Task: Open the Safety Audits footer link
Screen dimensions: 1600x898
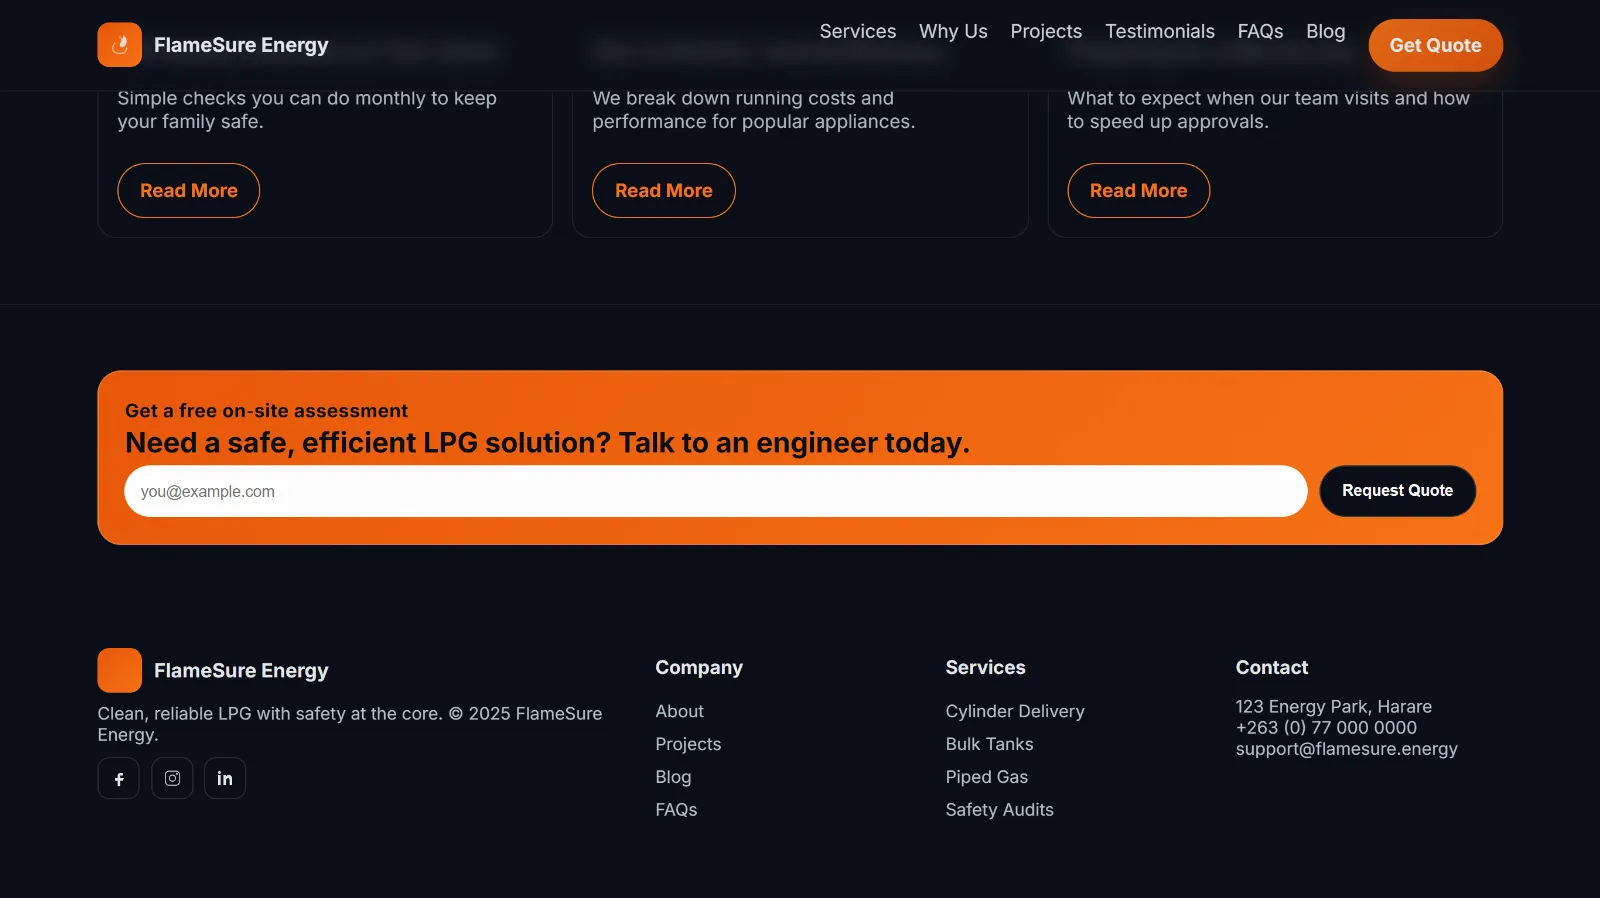Action: pos(999,810)
